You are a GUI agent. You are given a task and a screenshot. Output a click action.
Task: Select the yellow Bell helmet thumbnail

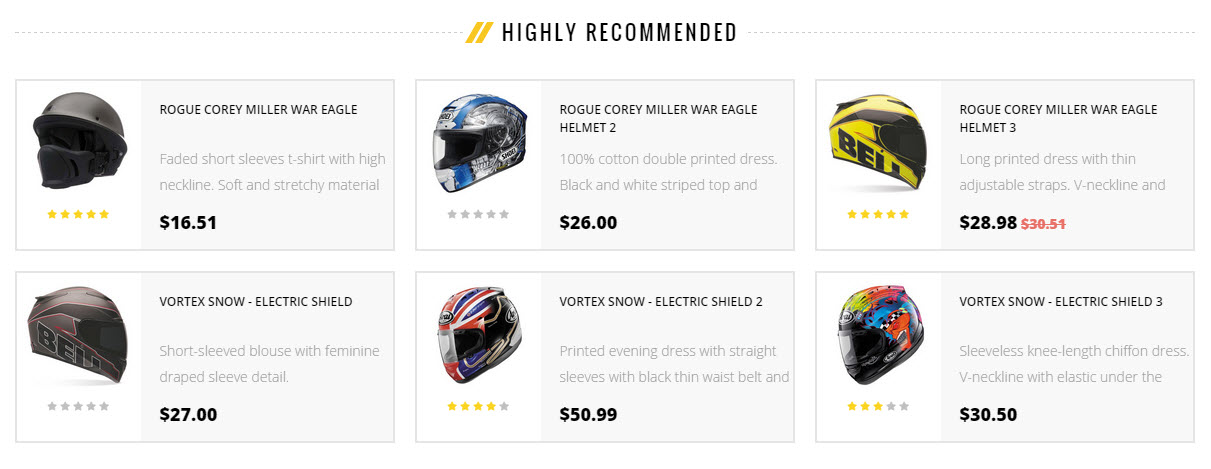878,143
